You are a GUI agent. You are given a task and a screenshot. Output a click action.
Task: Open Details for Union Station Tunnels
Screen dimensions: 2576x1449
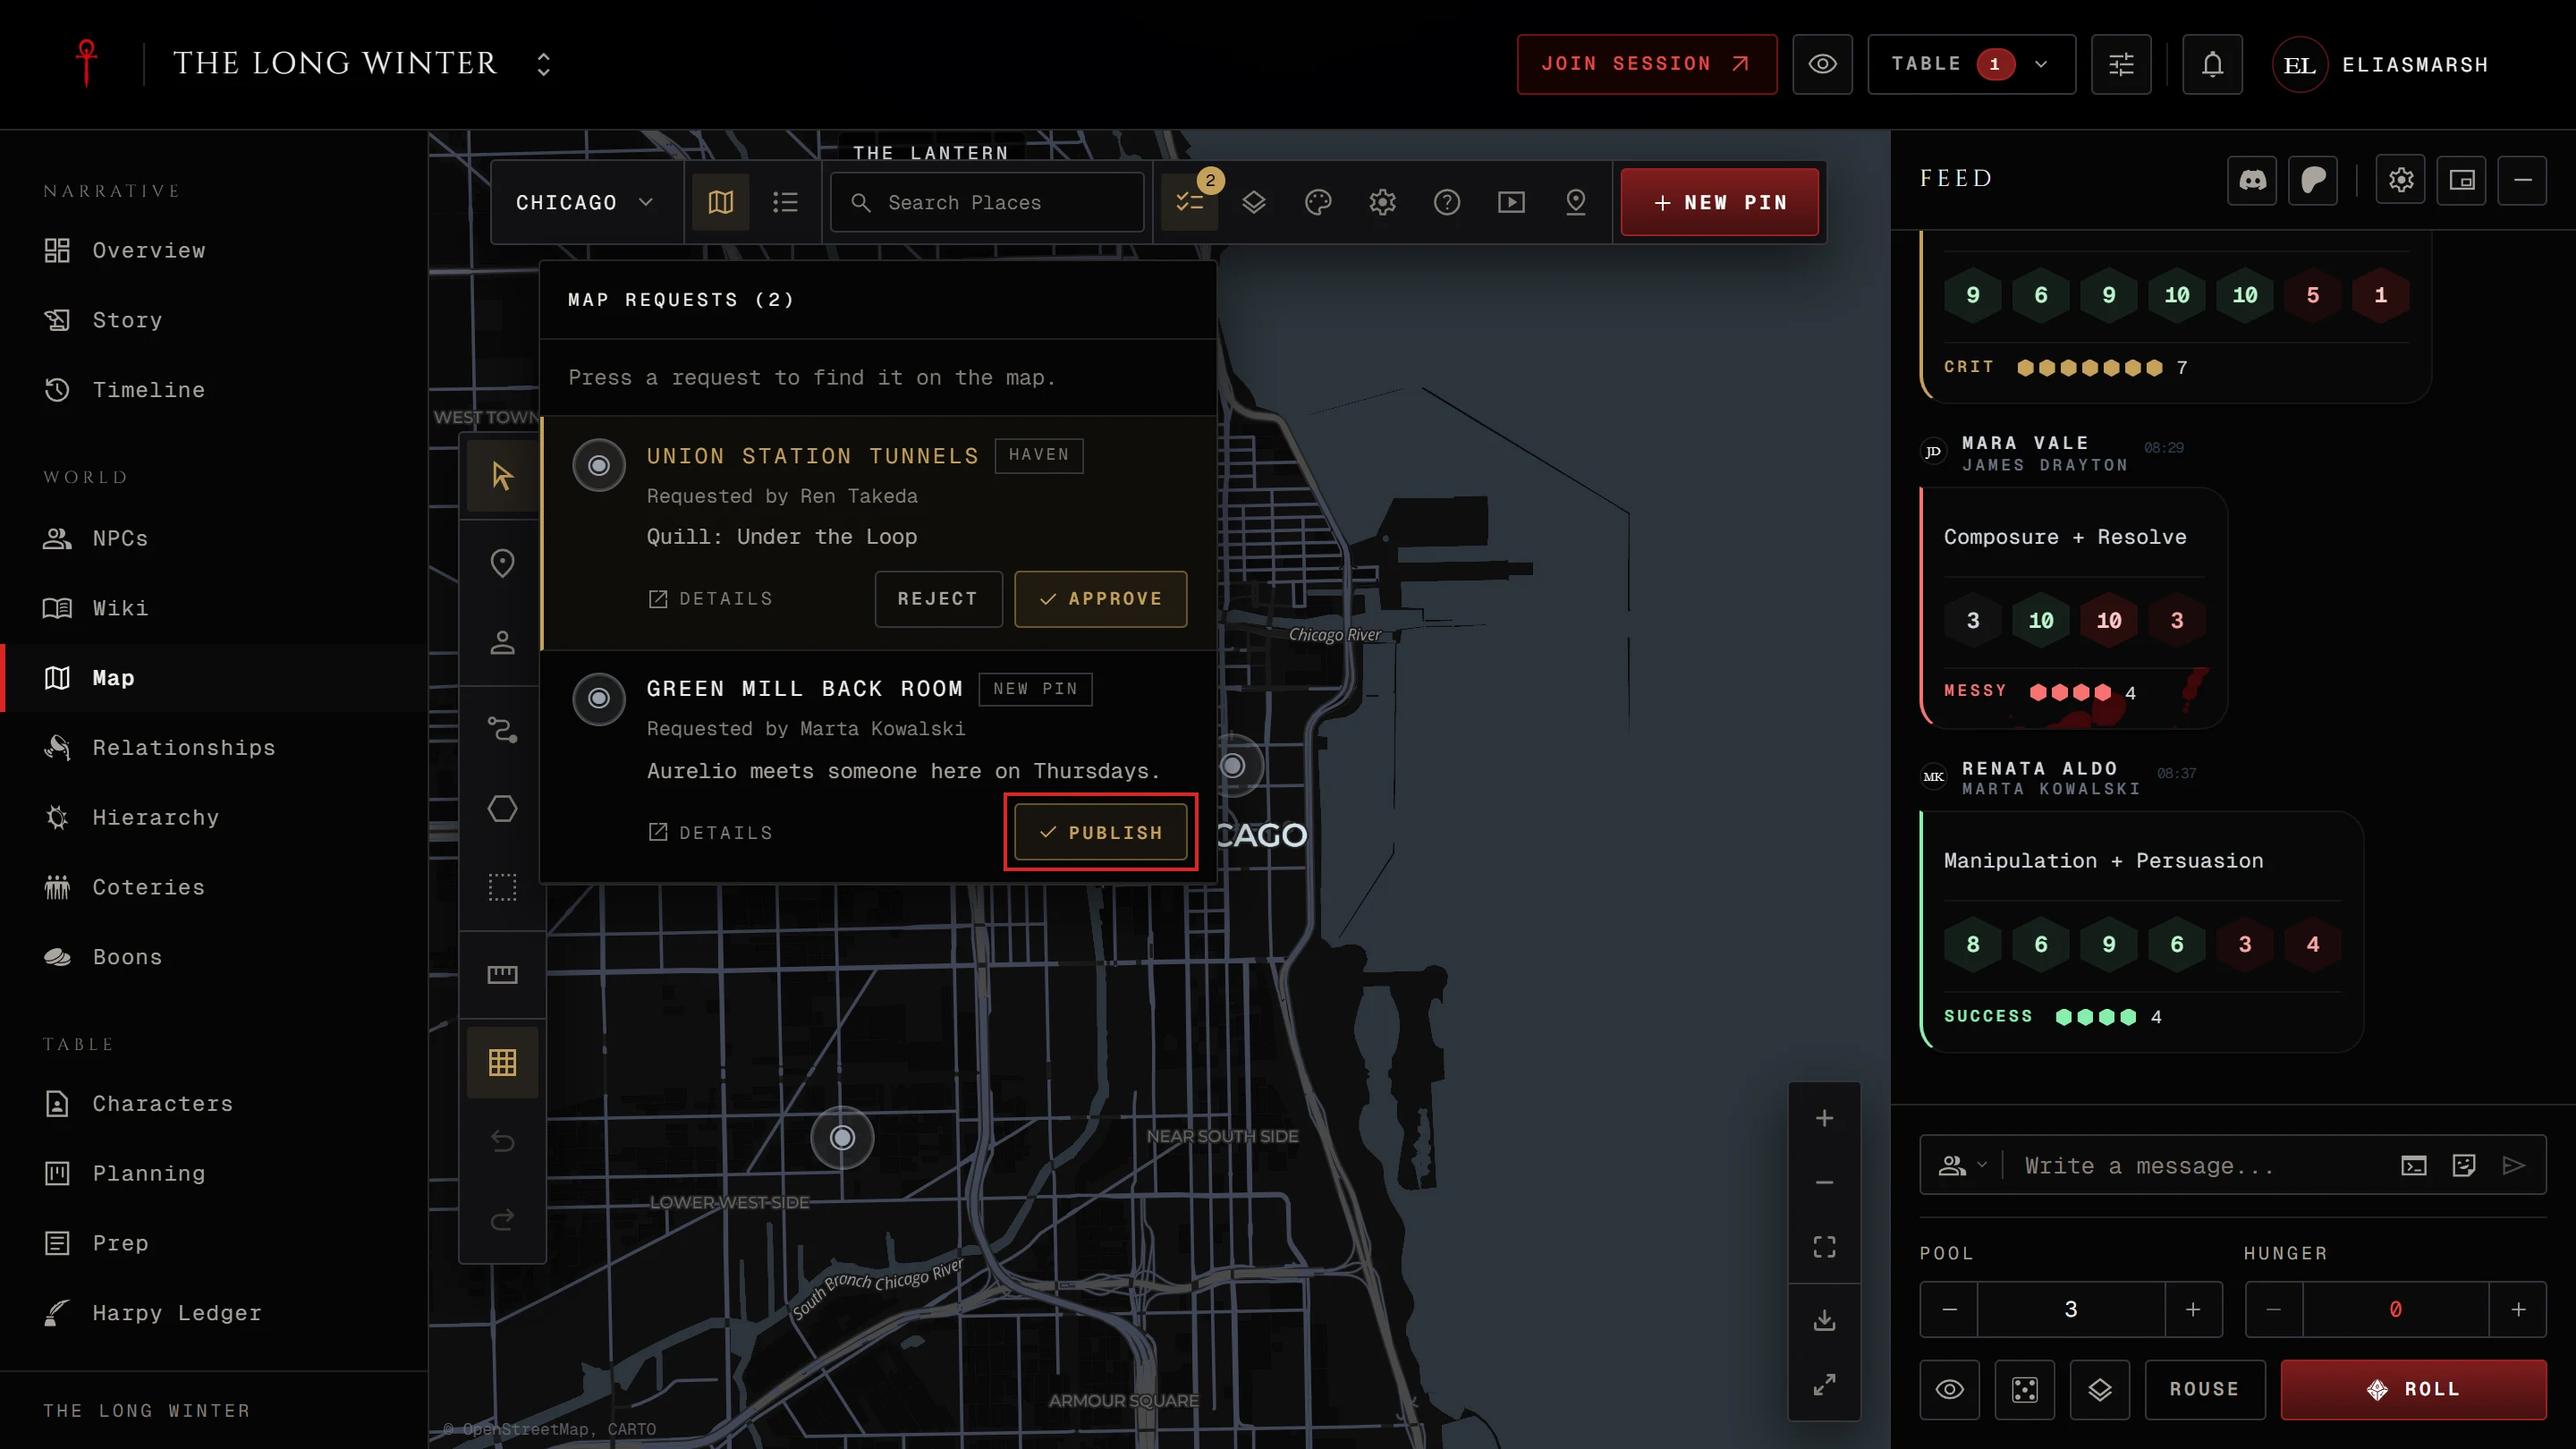710,599
